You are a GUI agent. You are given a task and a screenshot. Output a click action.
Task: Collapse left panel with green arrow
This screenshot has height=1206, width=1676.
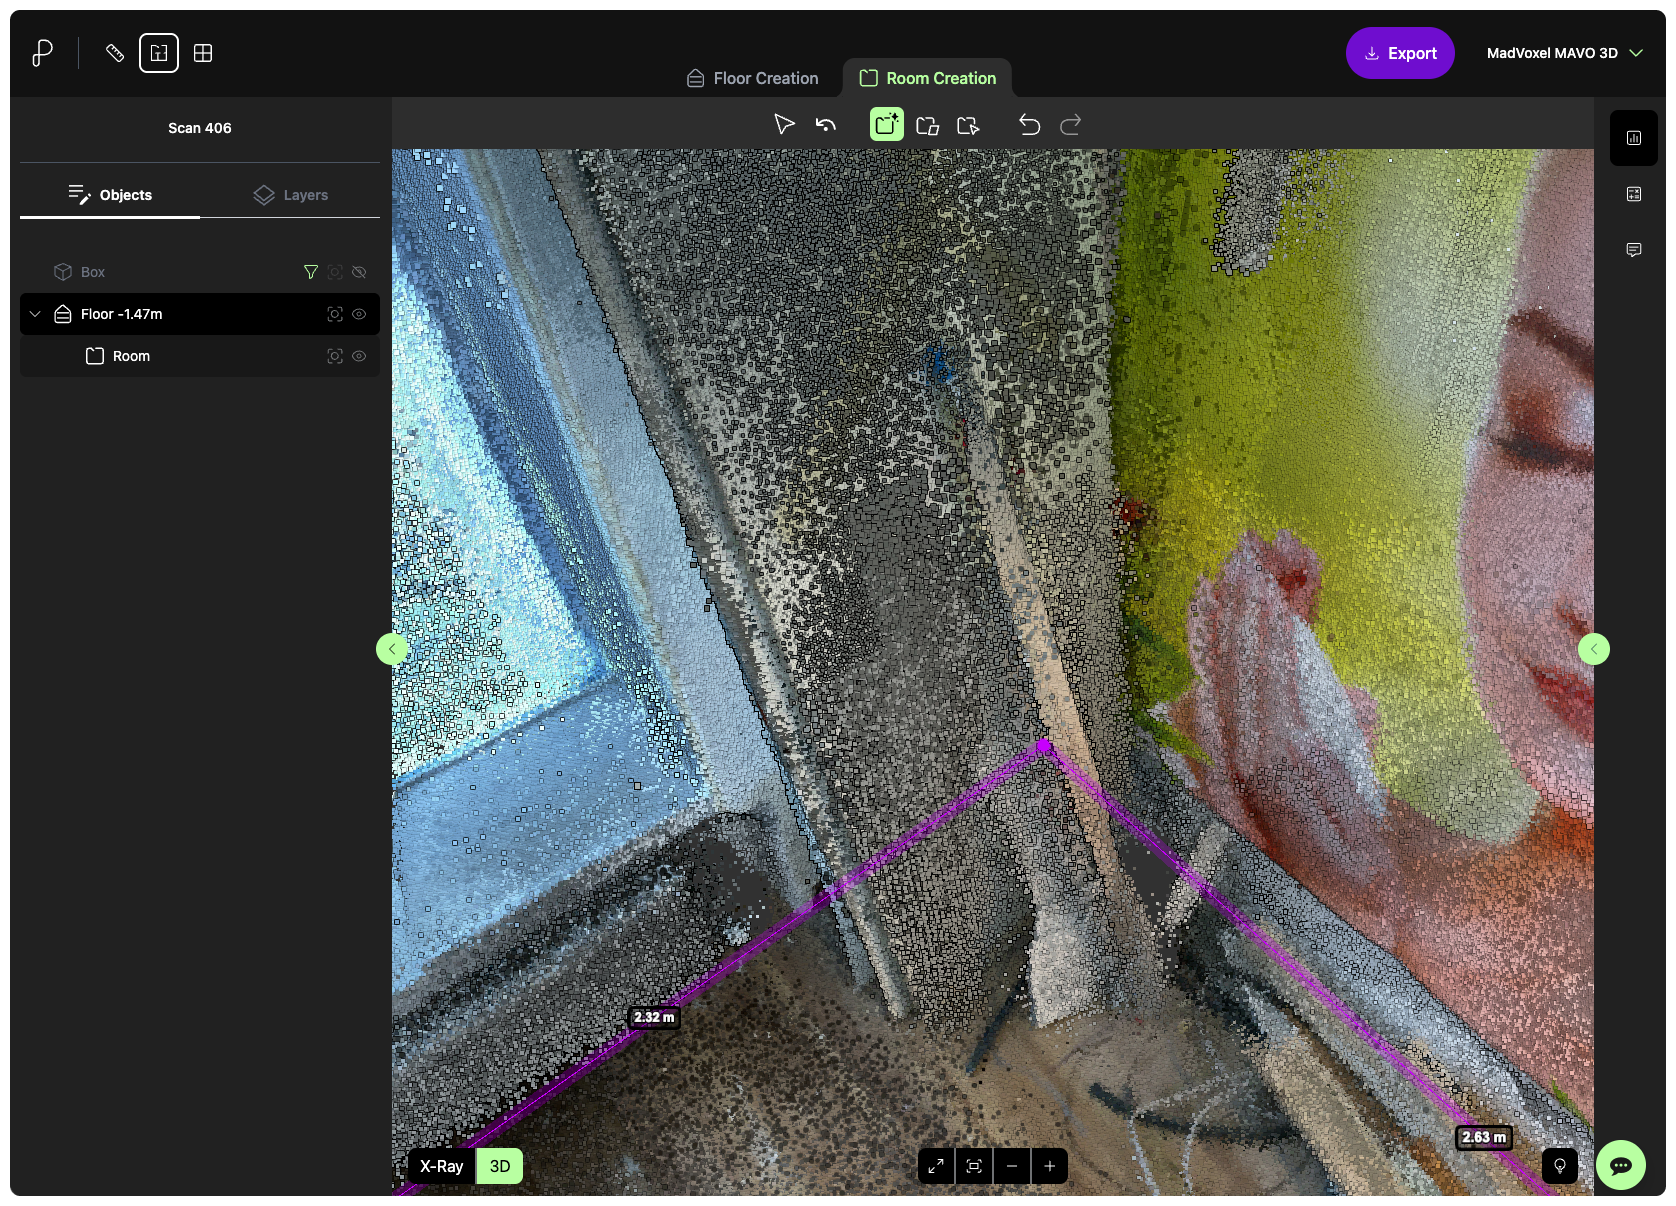point(392,649)
